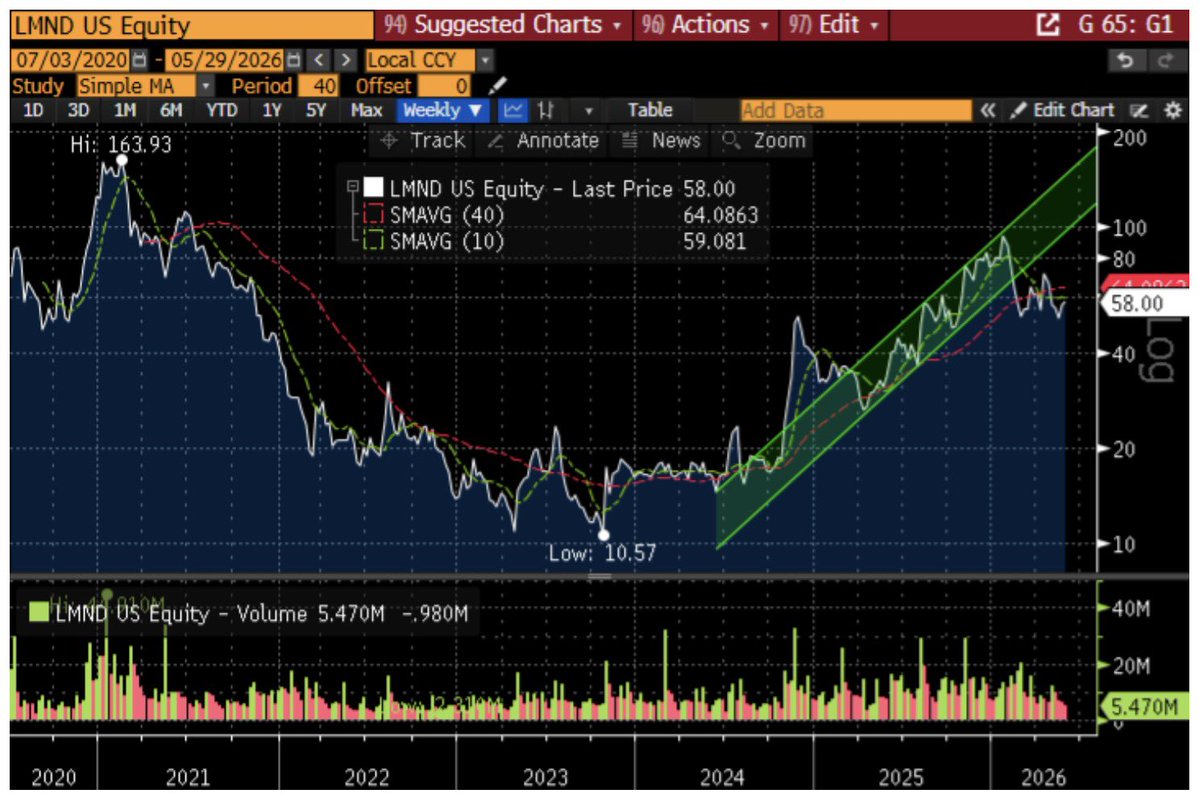Collapse the legend tree box icon
The width and height of the screenshot is (1199, 802).
(x=353, y=186)
